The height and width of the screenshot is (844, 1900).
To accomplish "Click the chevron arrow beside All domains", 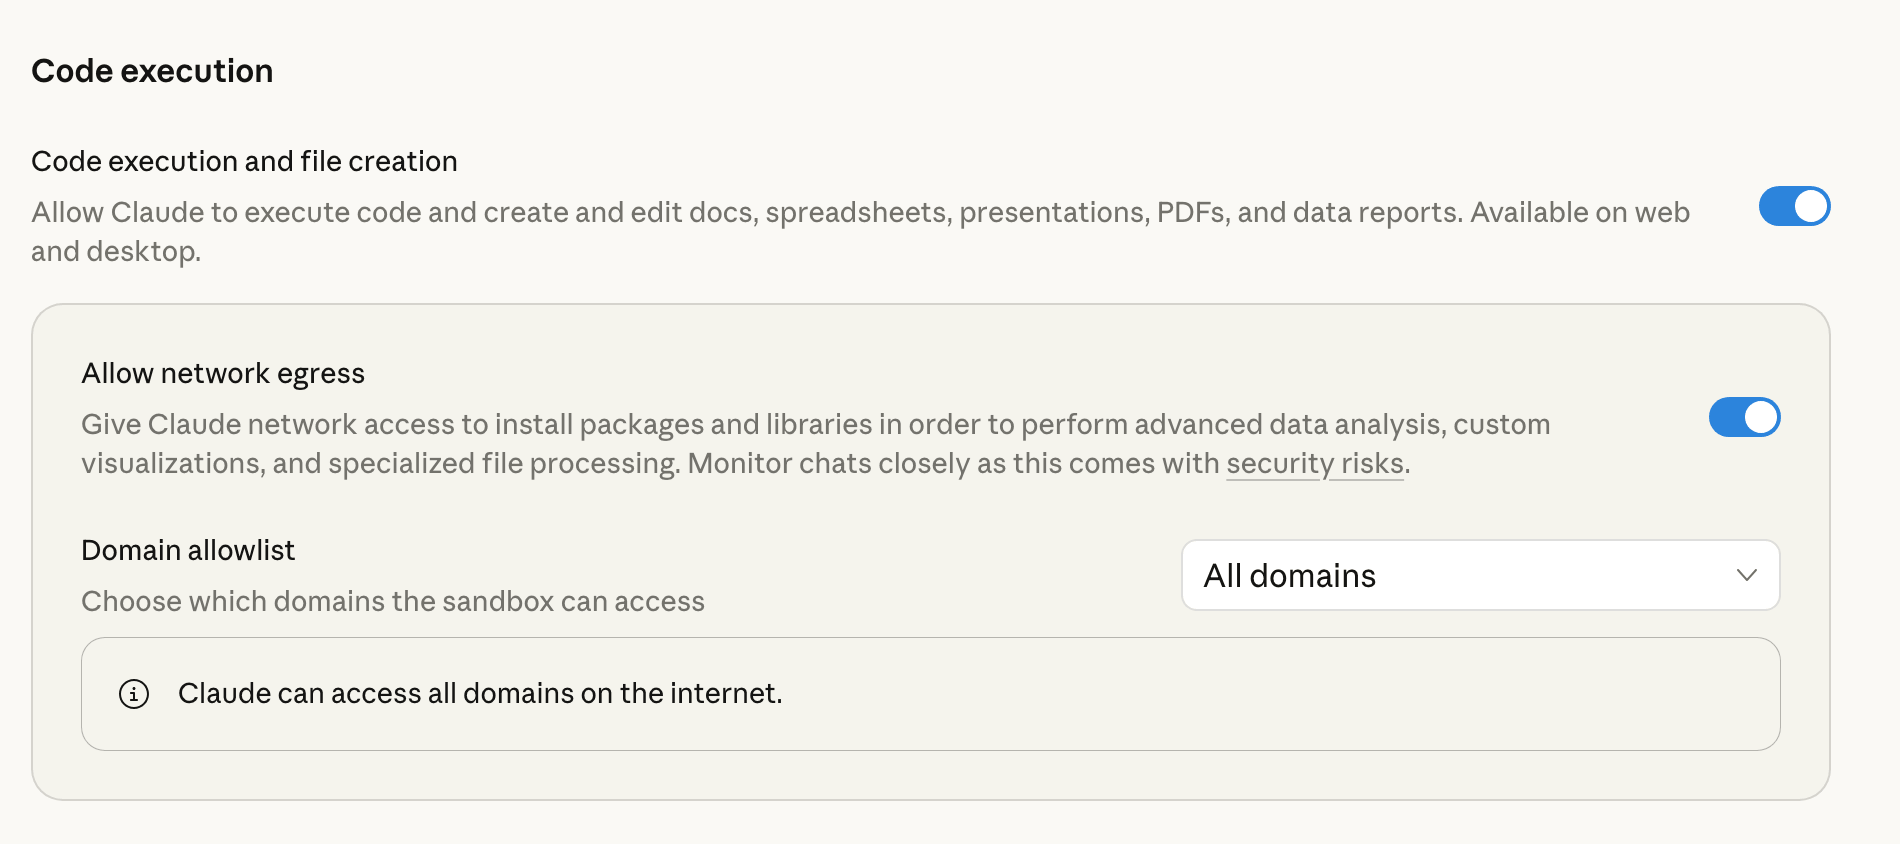I will coord(1746,575).
